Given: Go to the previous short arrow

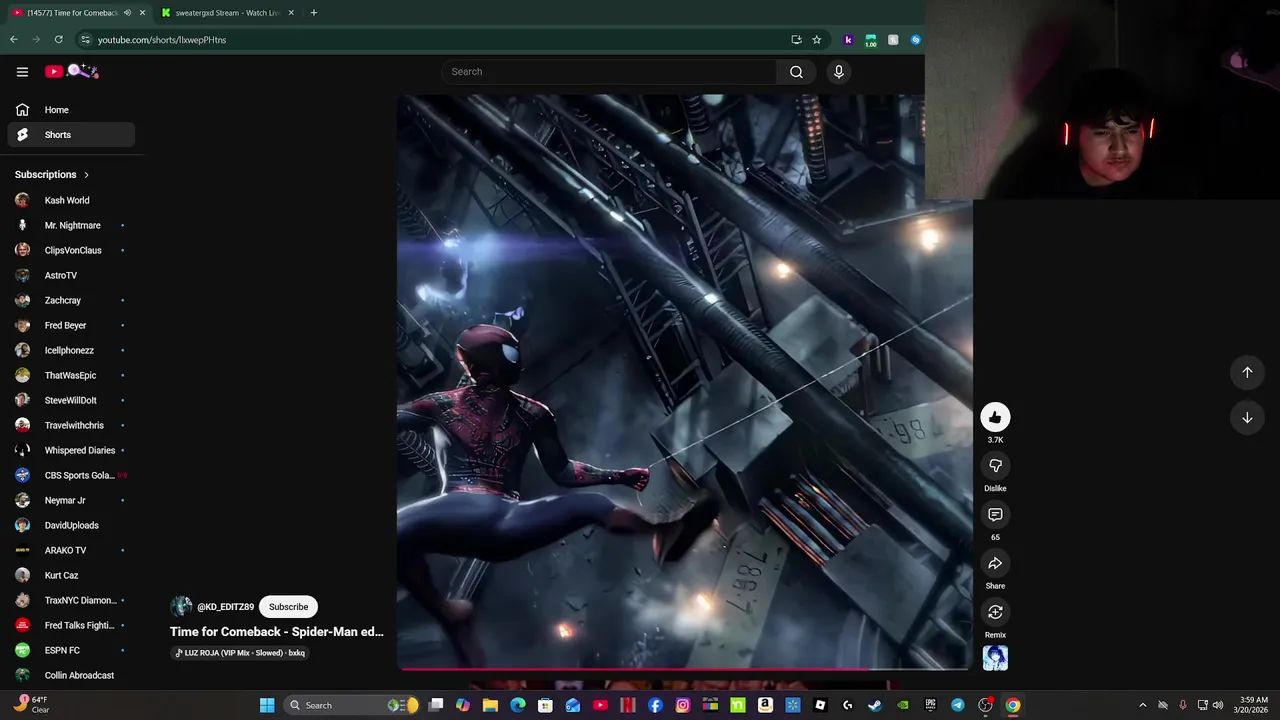Looking at the screenshot, I should (x=1247, y=372).
